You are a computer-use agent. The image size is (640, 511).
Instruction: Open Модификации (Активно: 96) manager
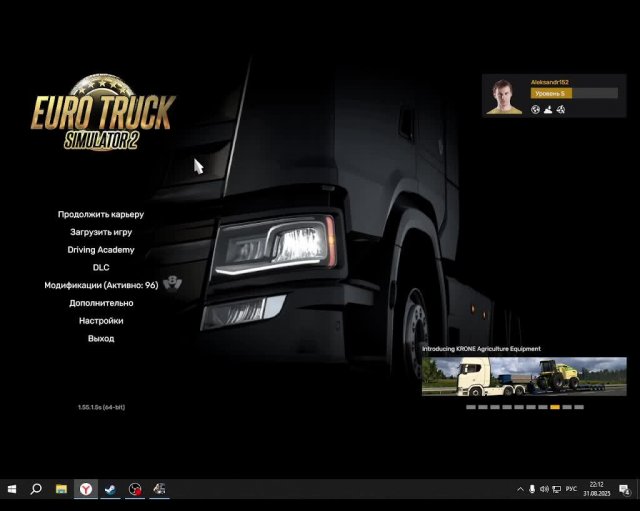(x=101, y=285)
